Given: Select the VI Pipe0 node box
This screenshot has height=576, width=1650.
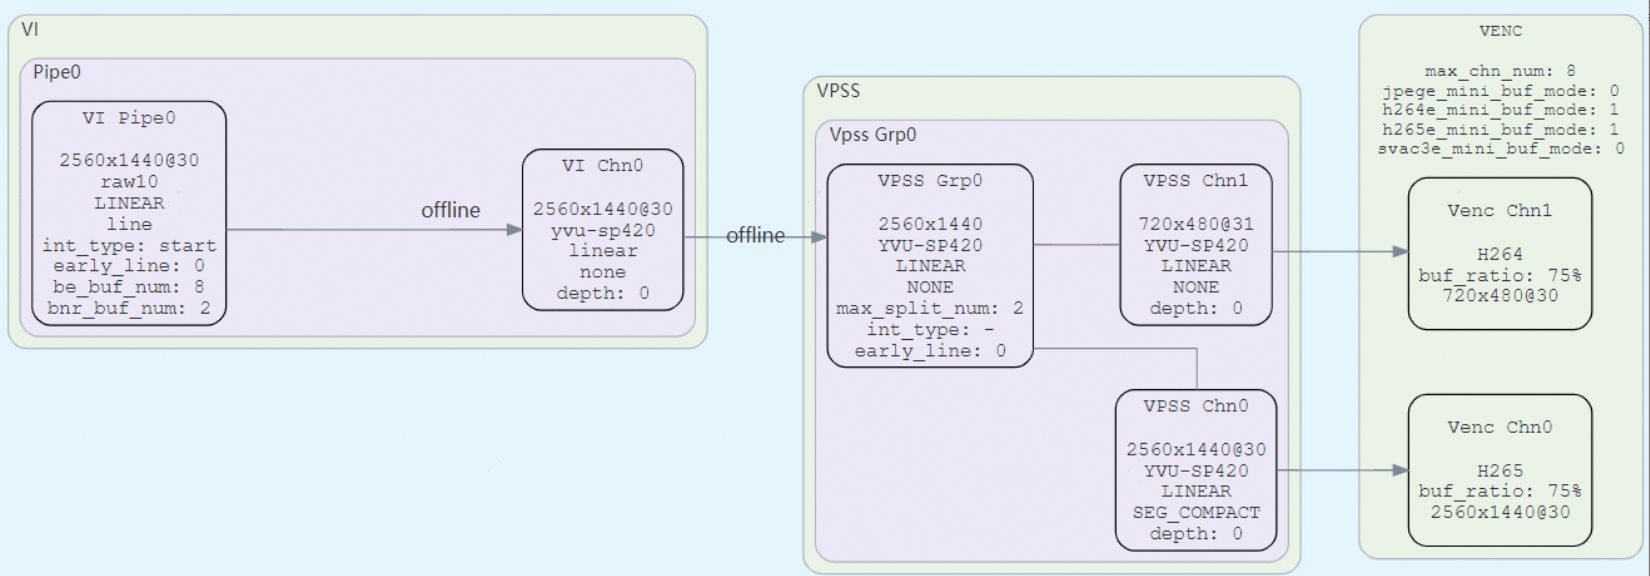Looking at the screenshot, I should pos(129,213).
